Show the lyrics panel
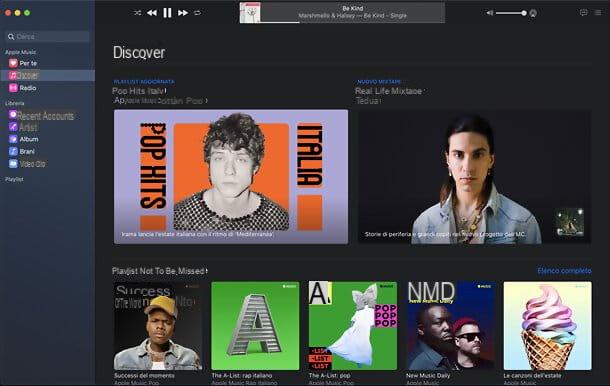Screen dimensions: 610x386 click(x=584, y=13)
